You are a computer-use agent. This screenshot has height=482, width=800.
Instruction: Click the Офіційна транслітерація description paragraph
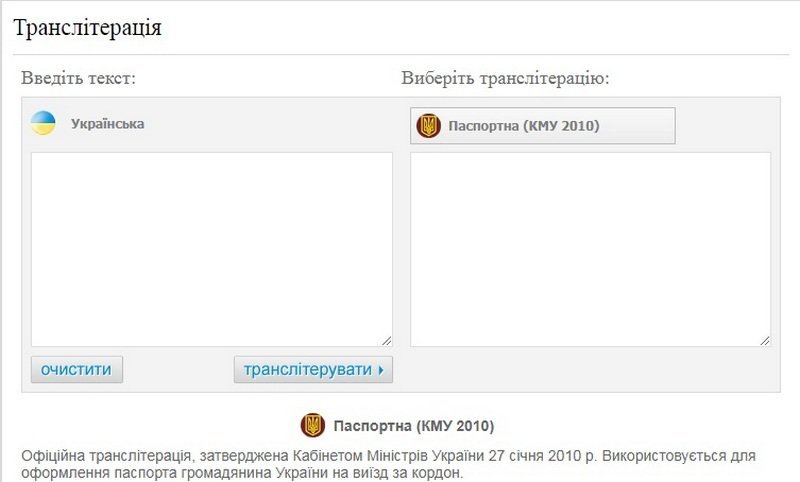click(390, 463)
